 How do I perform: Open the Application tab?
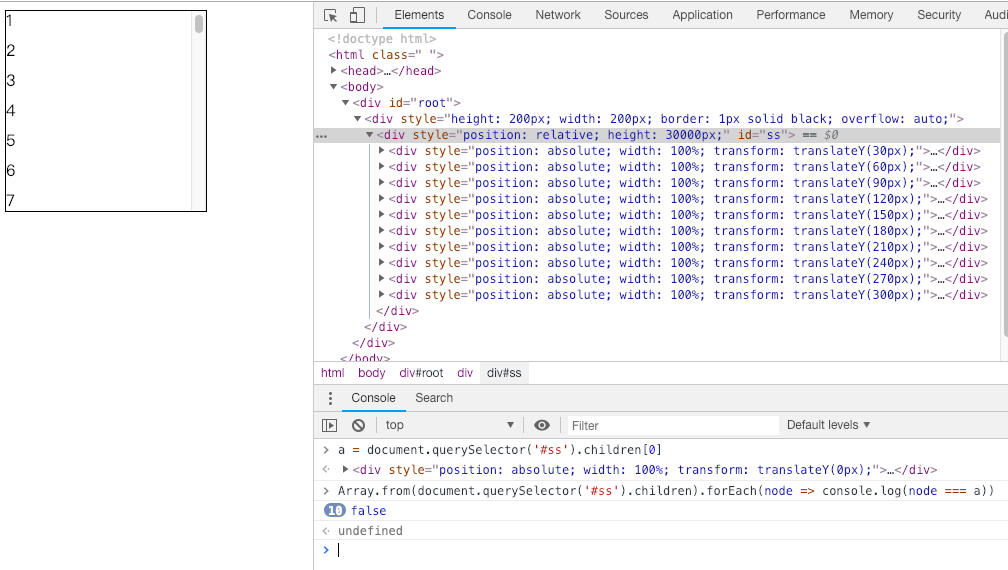pos(702,15)
